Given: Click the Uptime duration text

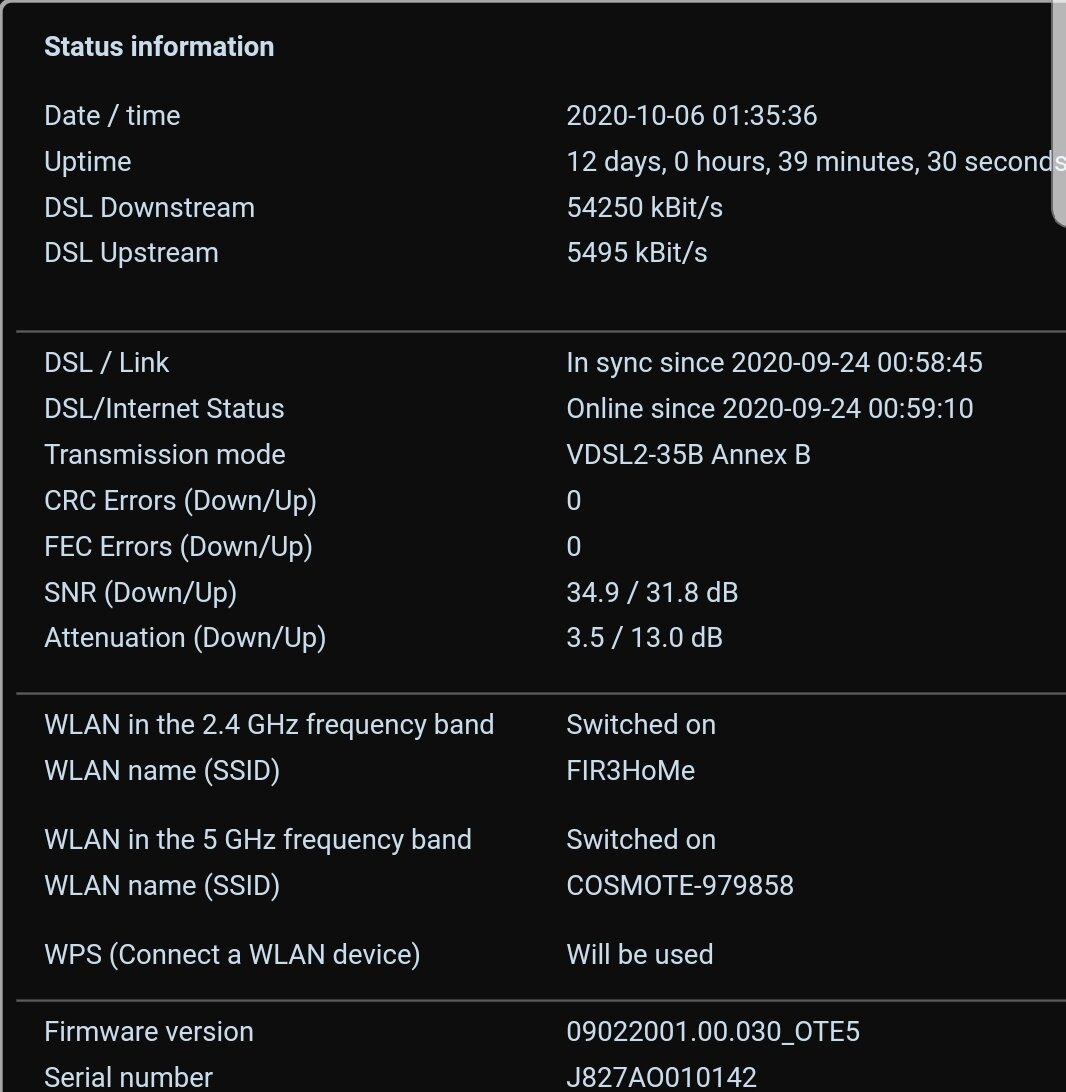Looking at the screenshot, I should (x=815, y=162).
